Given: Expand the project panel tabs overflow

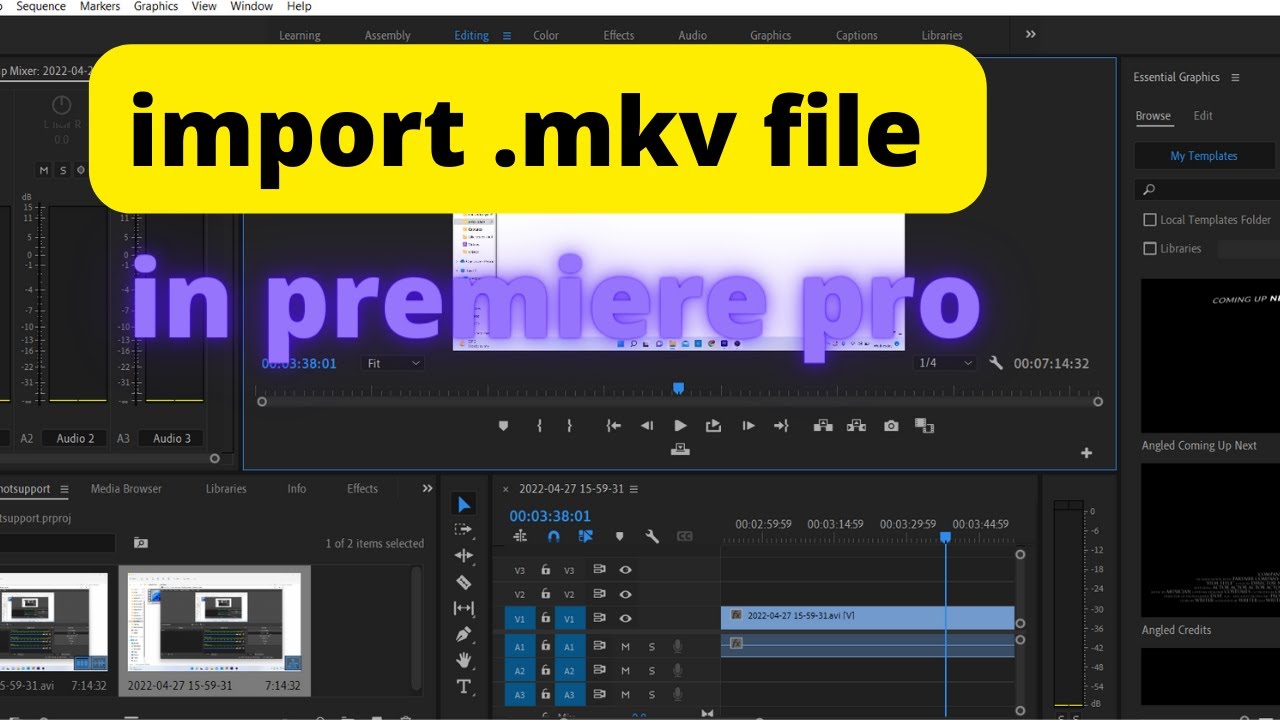Looking at the screenshot, I should point(428,489).
